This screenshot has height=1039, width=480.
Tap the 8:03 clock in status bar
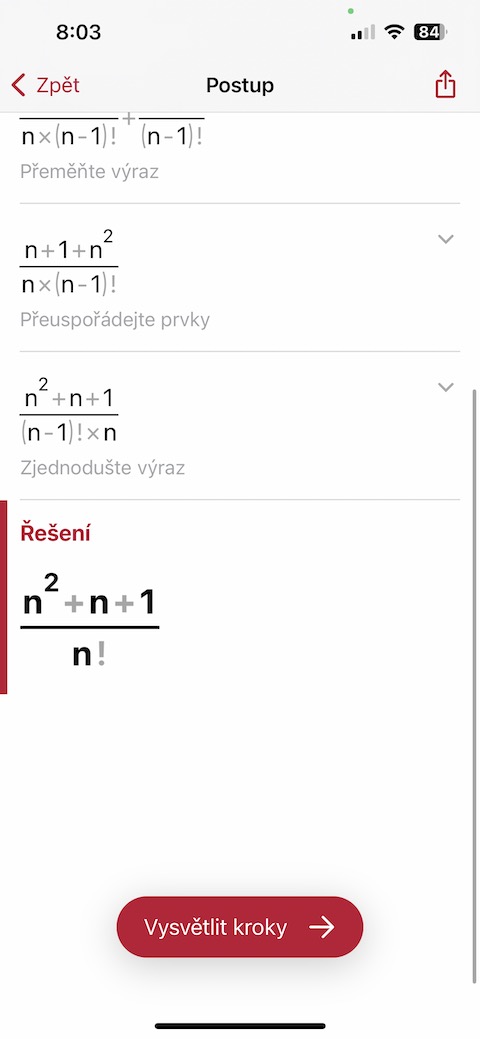78,32
